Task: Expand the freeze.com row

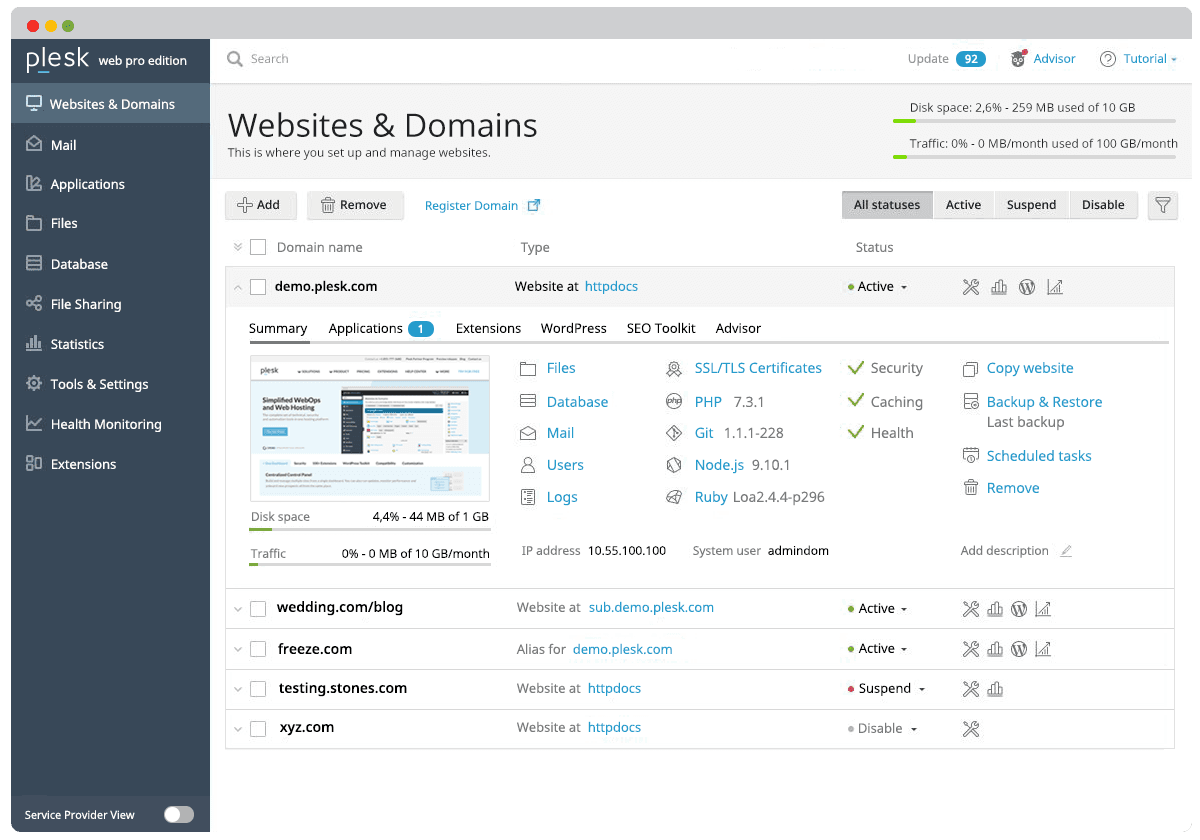Action: (x=237, y=649)
